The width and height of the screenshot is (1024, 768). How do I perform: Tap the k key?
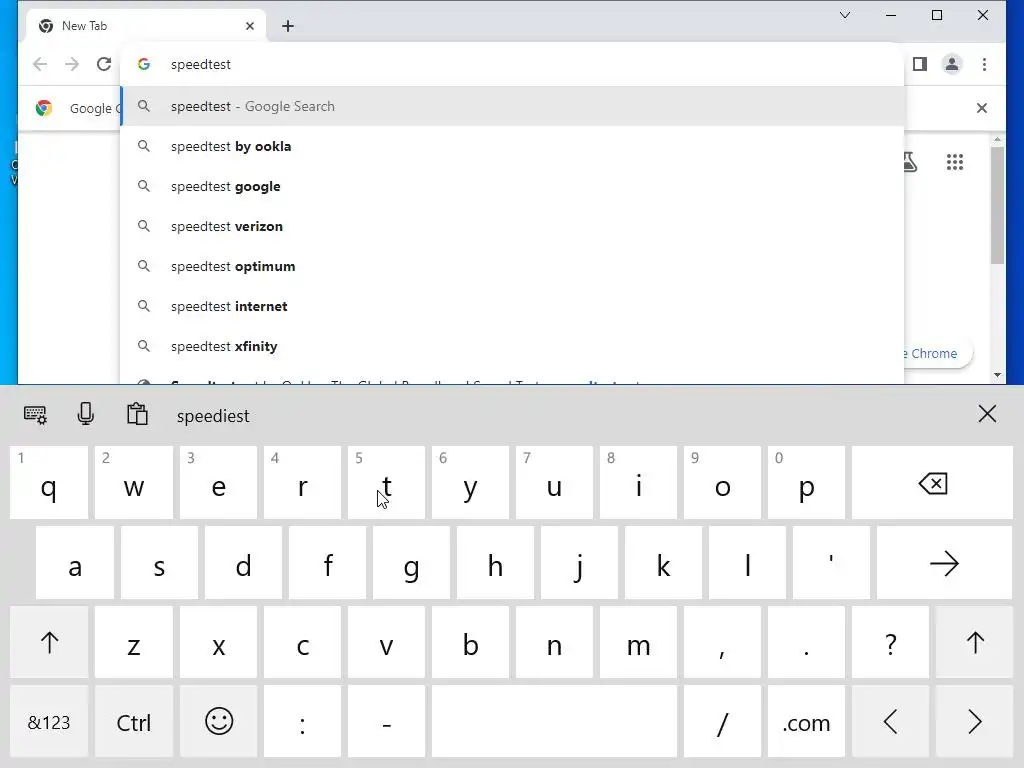click(664, 563)
